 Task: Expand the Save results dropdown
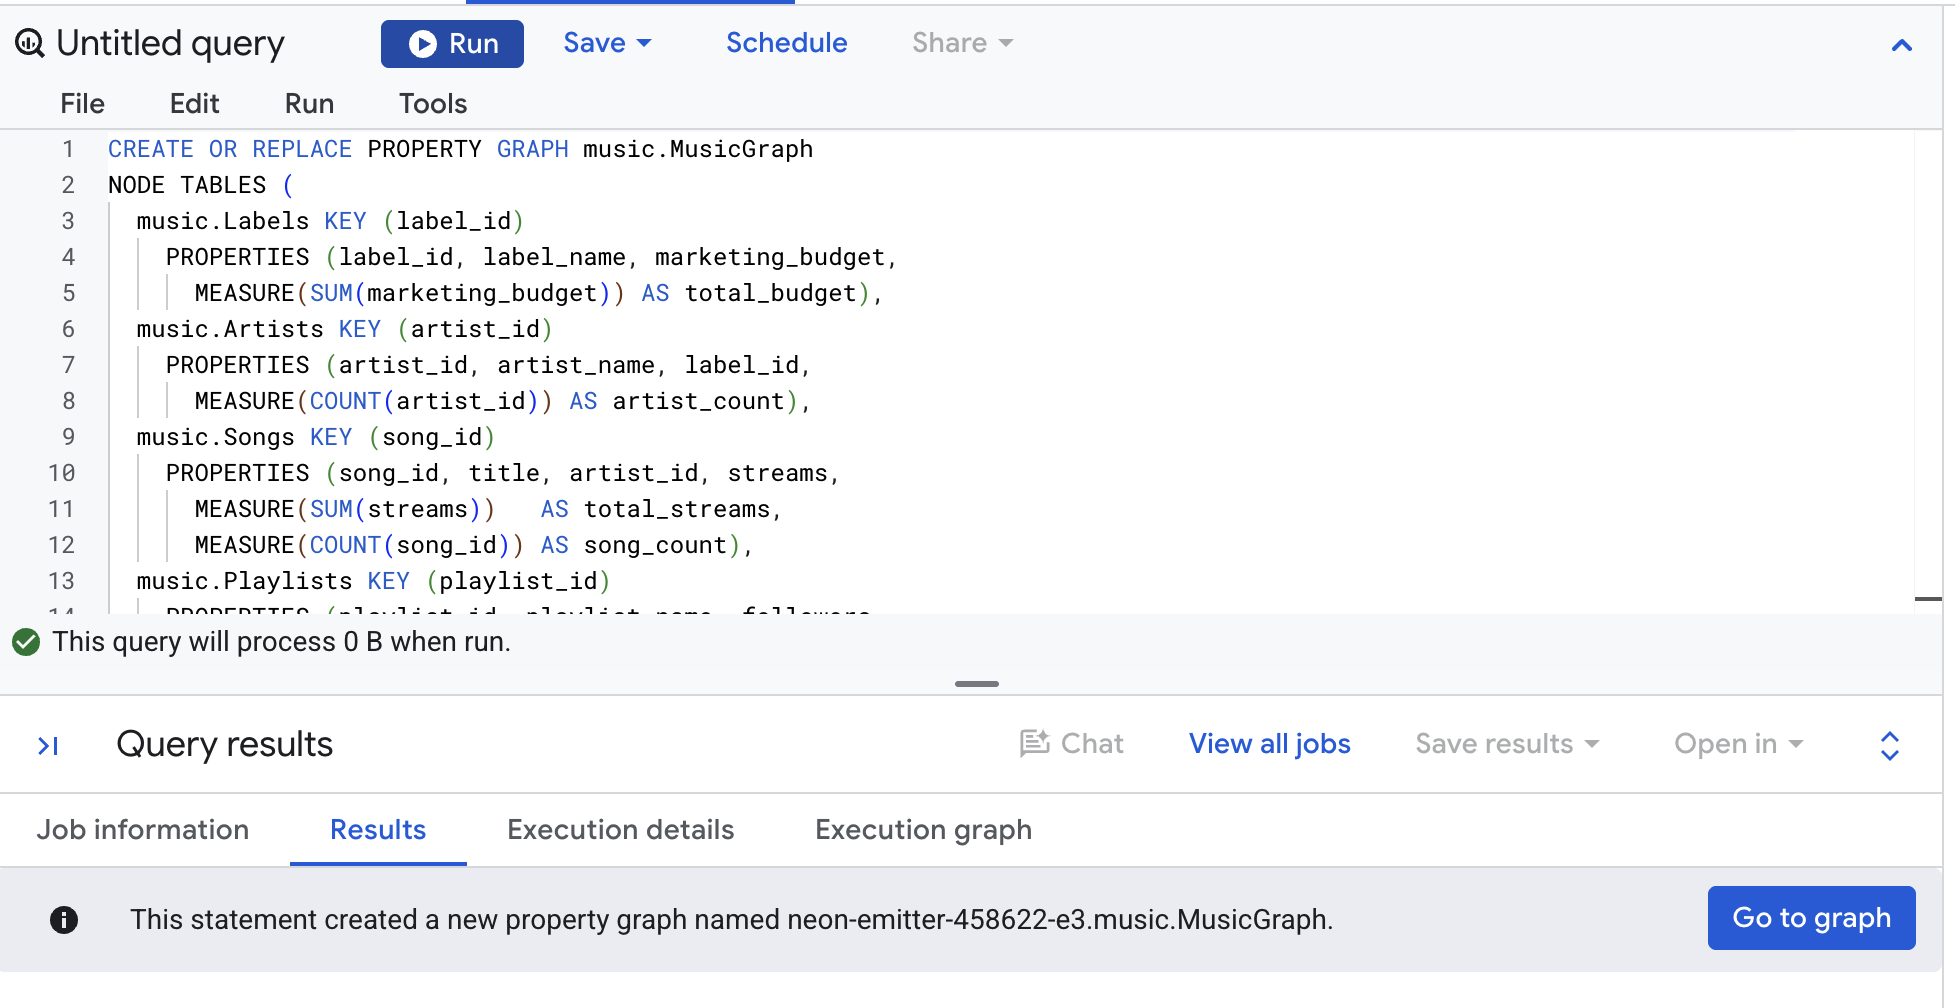point(1507,744)
